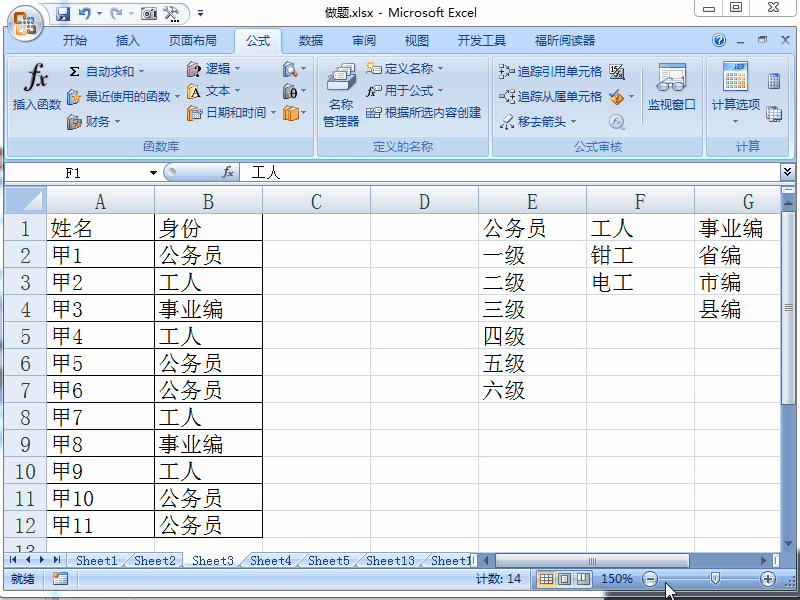
Task: Open Customize Quick Access Toolbar dropdown
Action: 201,13
